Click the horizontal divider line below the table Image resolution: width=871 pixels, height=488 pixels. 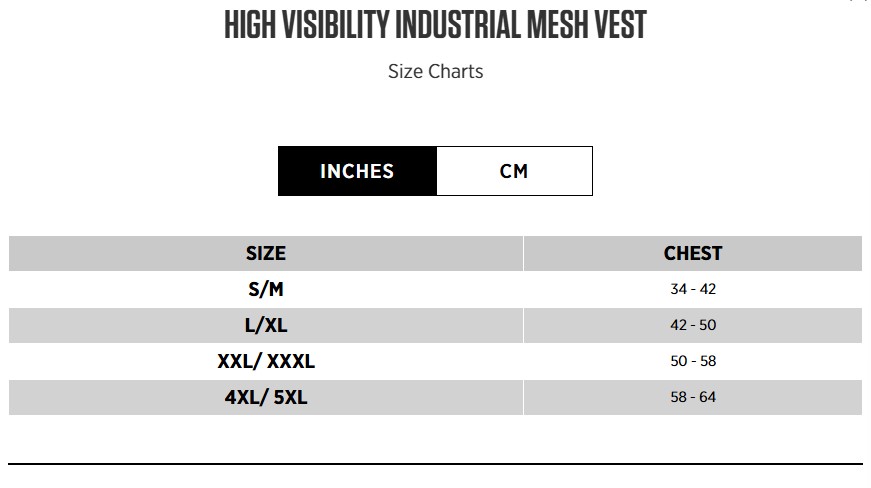(435, 464)
